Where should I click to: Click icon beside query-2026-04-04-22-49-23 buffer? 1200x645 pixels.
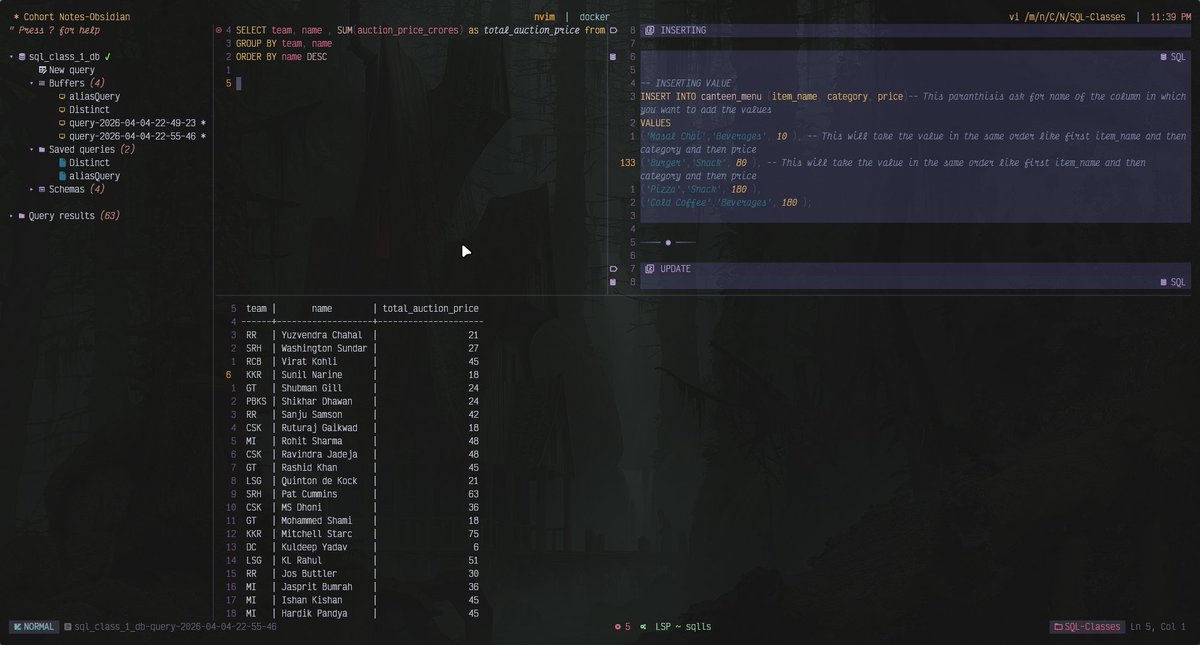click(x=62, y=123)
